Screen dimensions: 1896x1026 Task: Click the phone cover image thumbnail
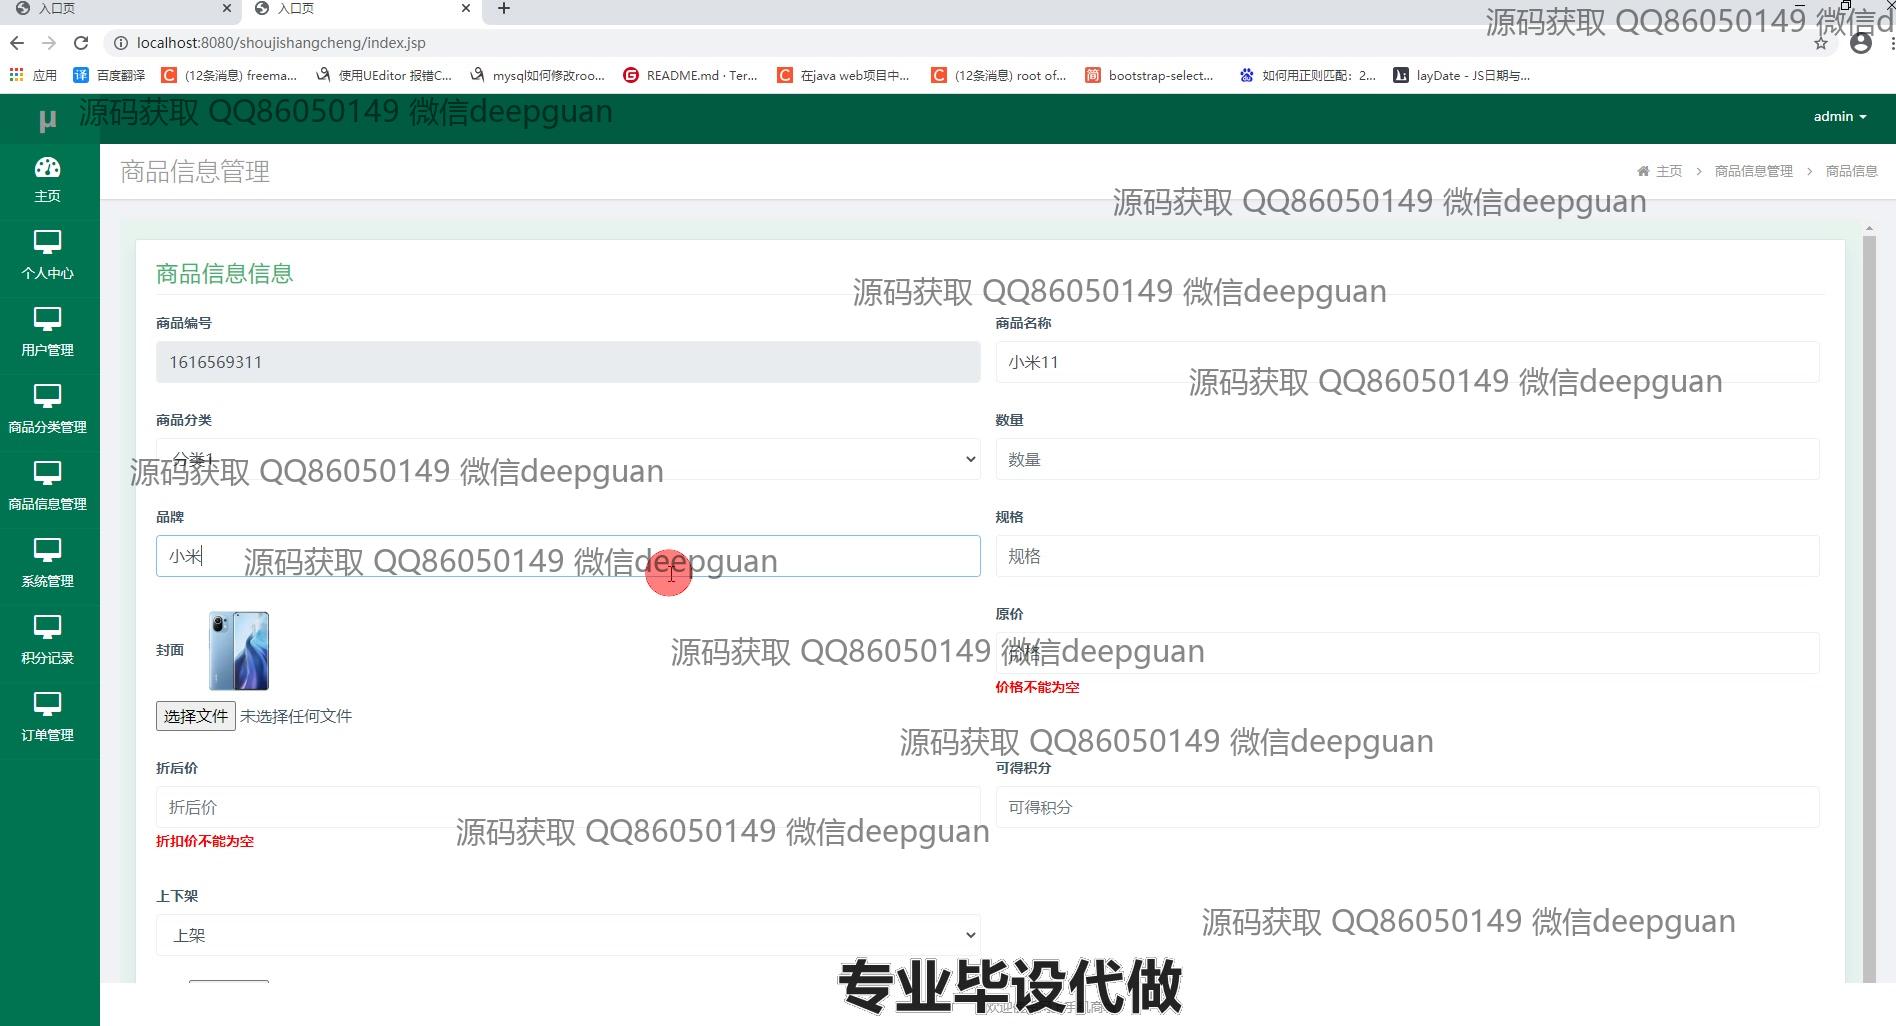pos(239,651)
